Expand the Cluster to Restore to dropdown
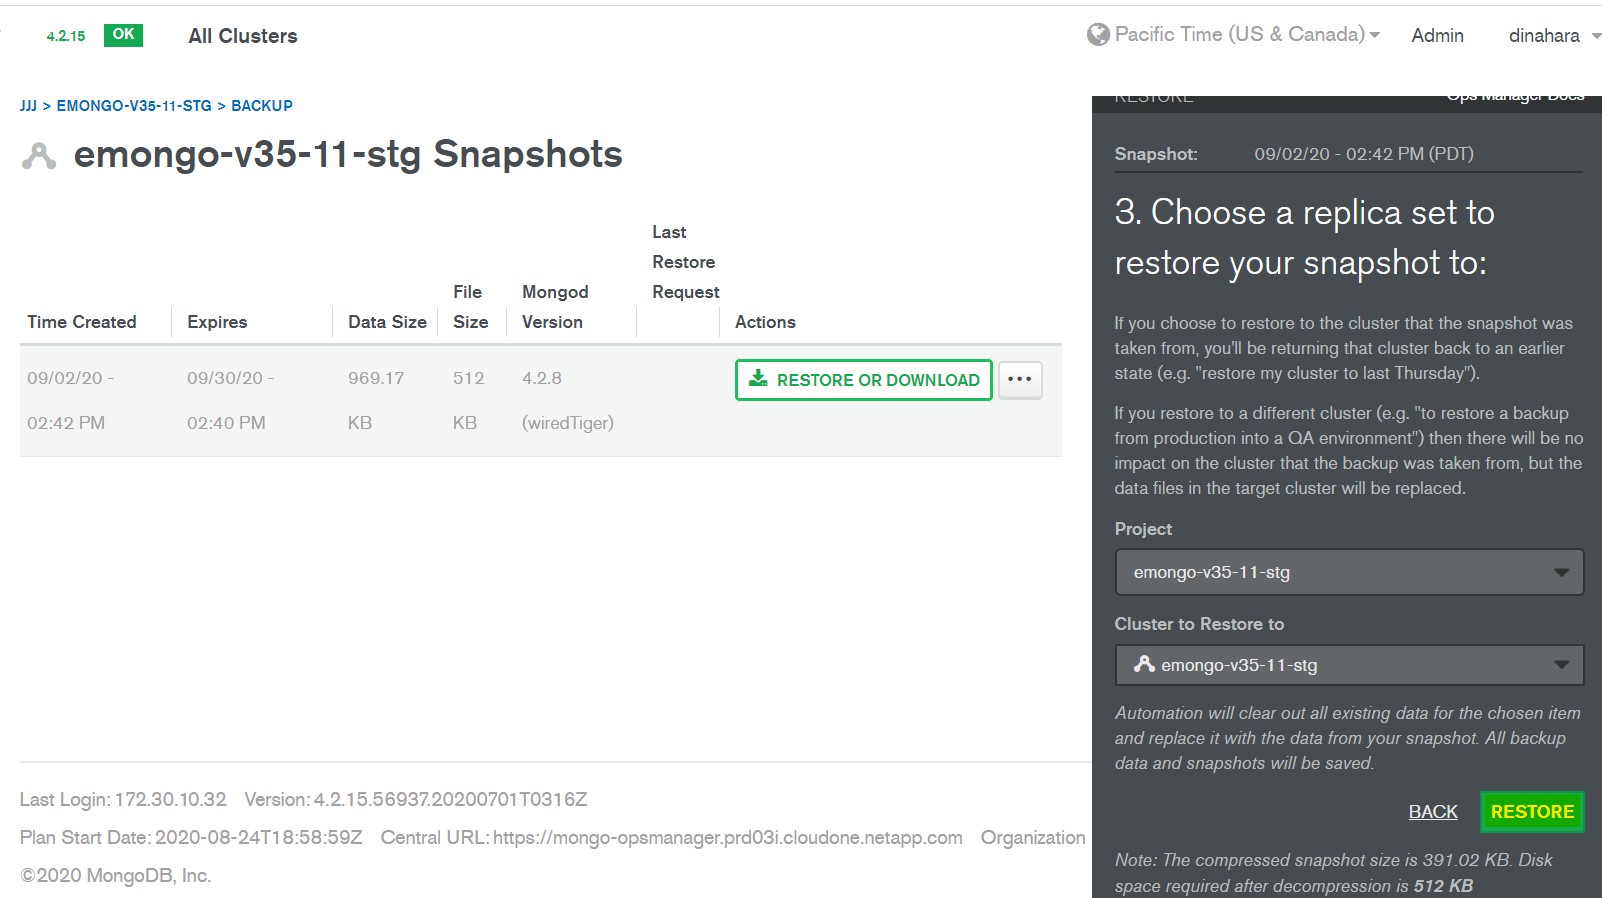 1349,665
